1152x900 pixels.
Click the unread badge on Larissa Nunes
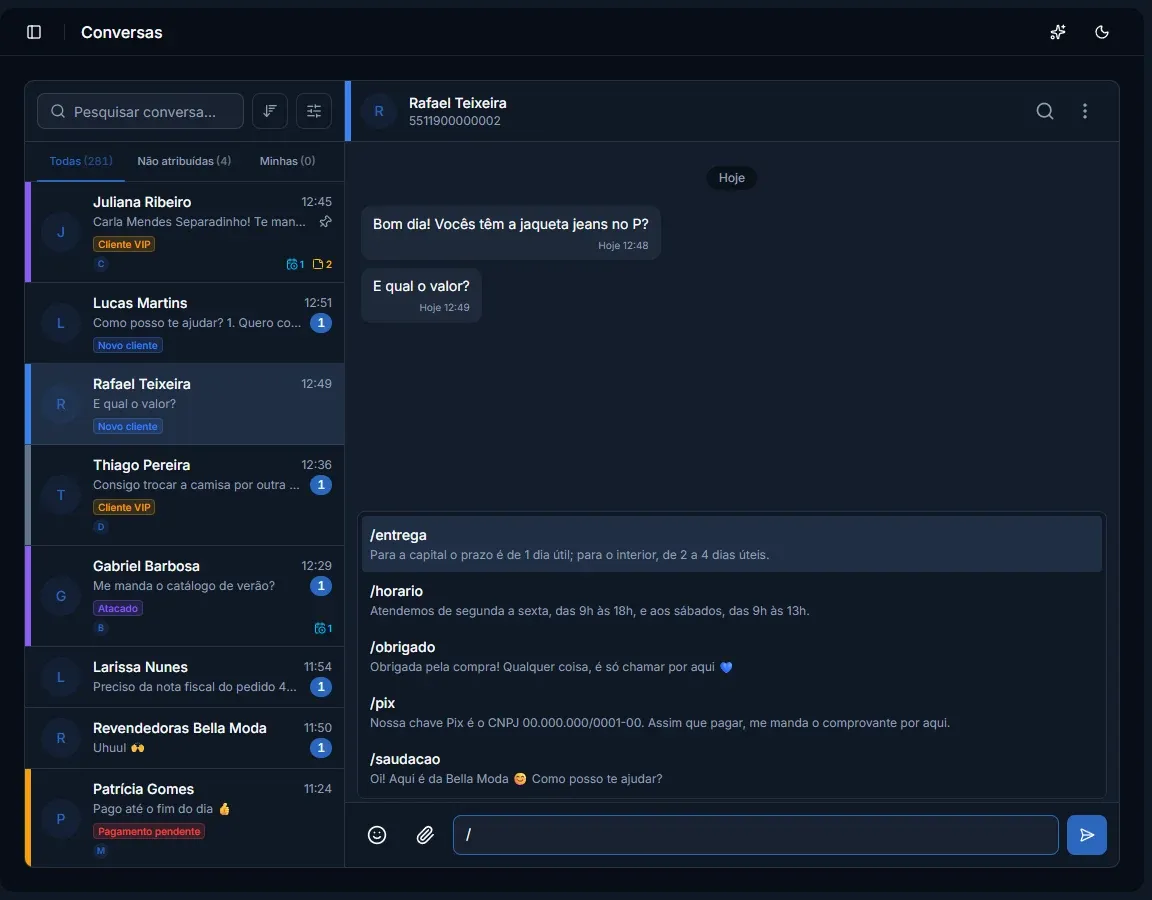click(x=321, y=687)
